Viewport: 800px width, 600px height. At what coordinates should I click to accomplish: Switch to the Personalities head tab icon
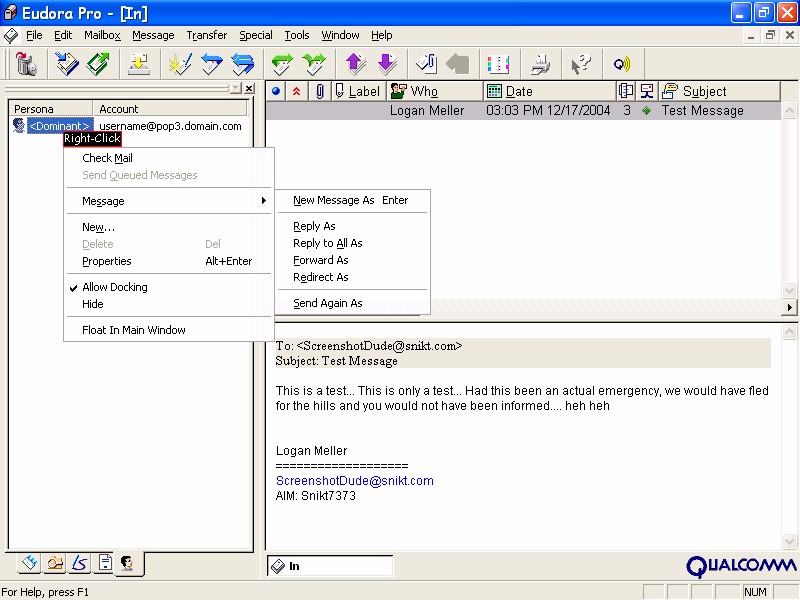coord(128,563)
